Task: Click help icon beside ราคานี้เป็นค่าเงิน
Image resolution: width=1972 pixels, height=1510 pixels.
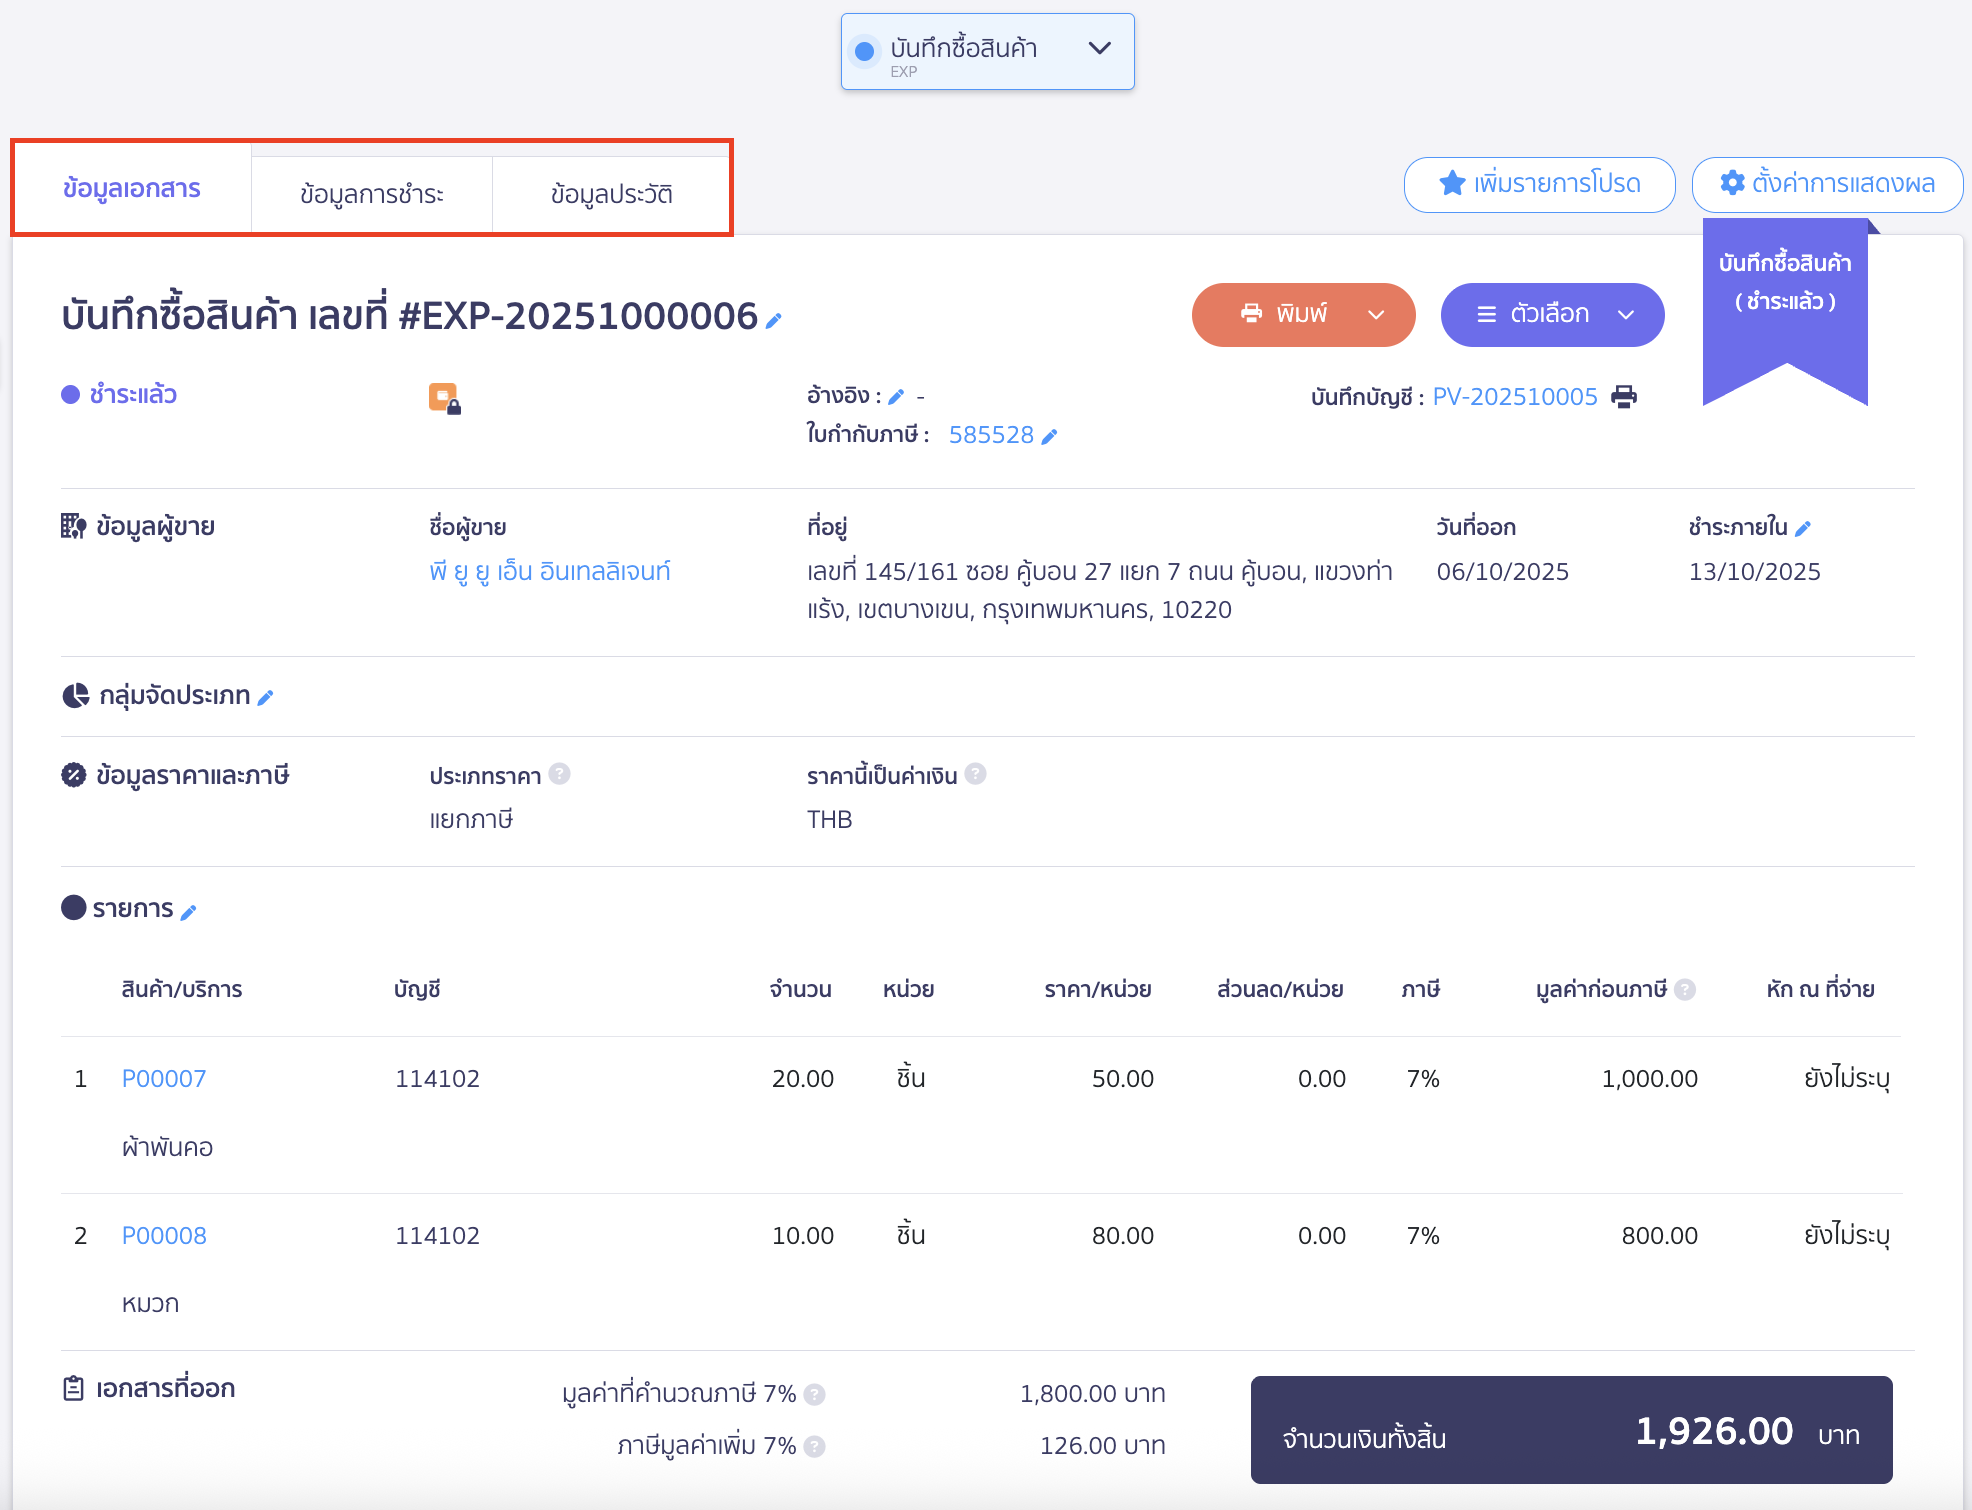Action: (976, 774)
